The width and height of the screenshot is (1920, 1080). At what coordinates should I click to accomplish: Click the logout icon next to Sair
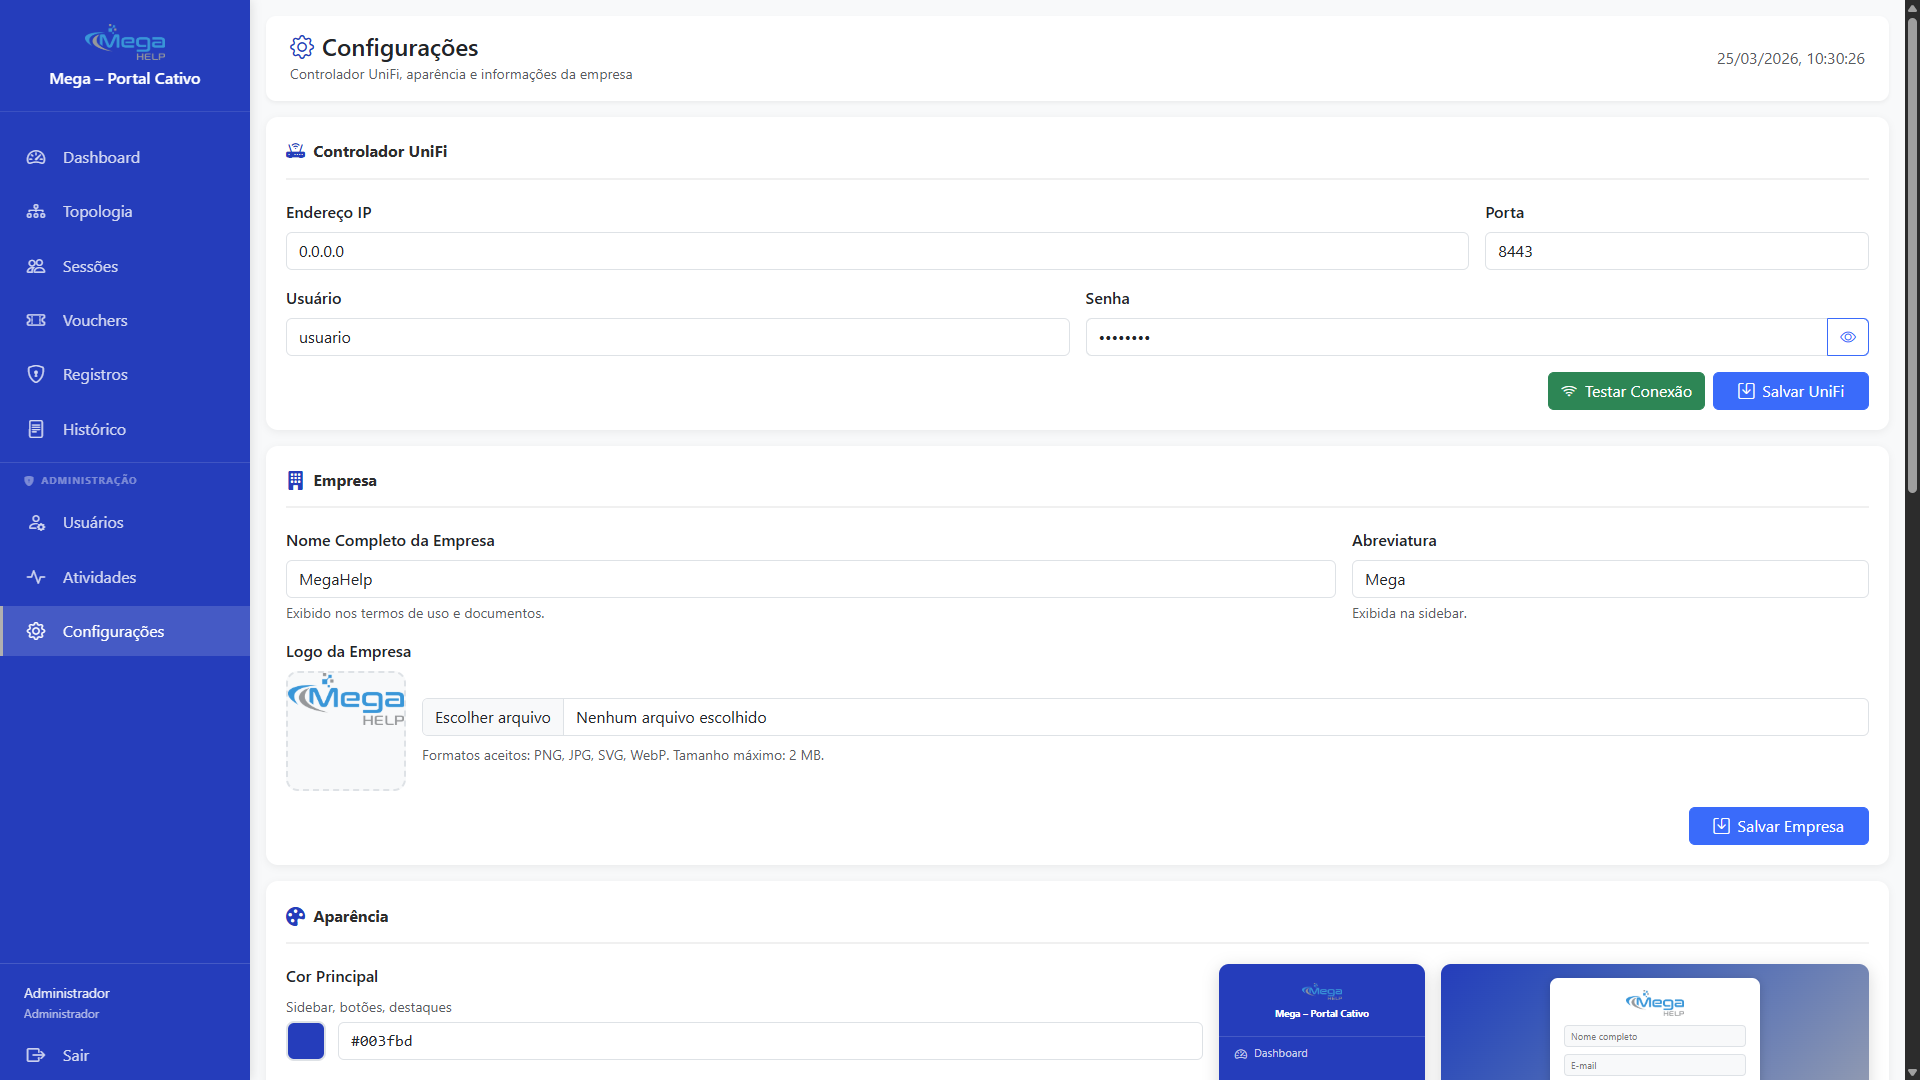[x=36, y=1055]
